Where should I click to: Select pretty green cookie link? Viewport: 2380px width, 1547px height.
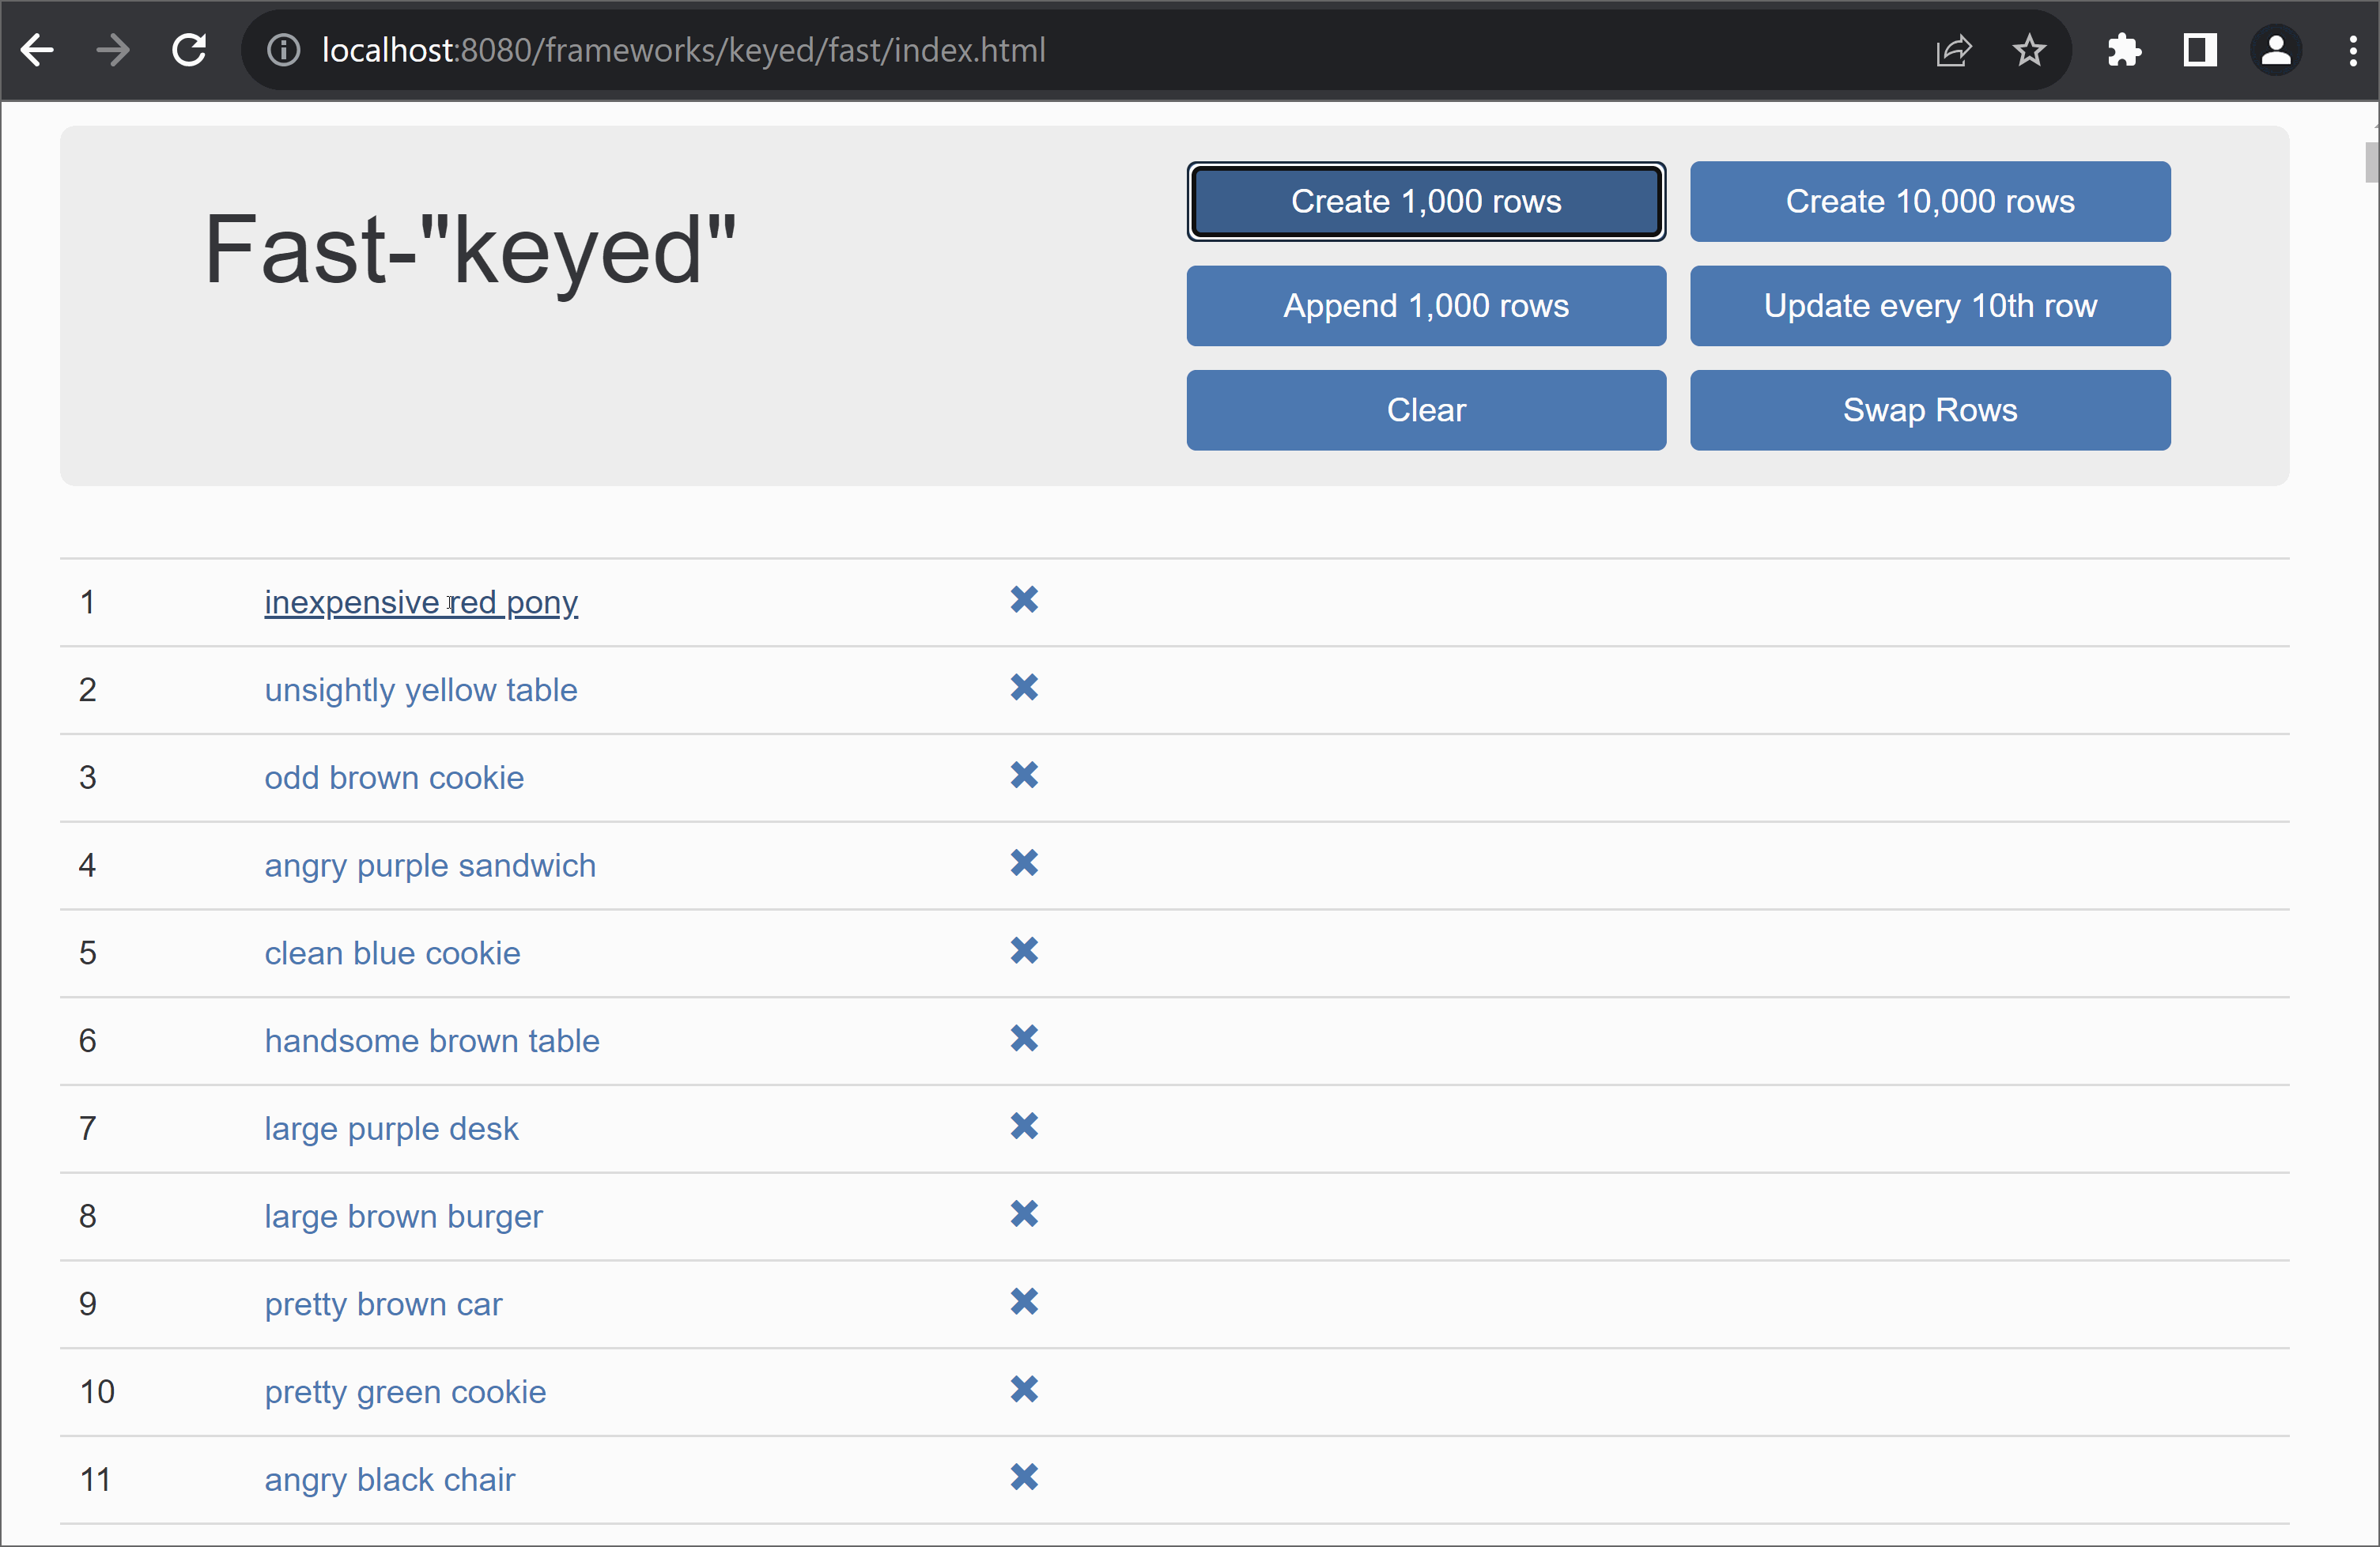[405, 1392]
